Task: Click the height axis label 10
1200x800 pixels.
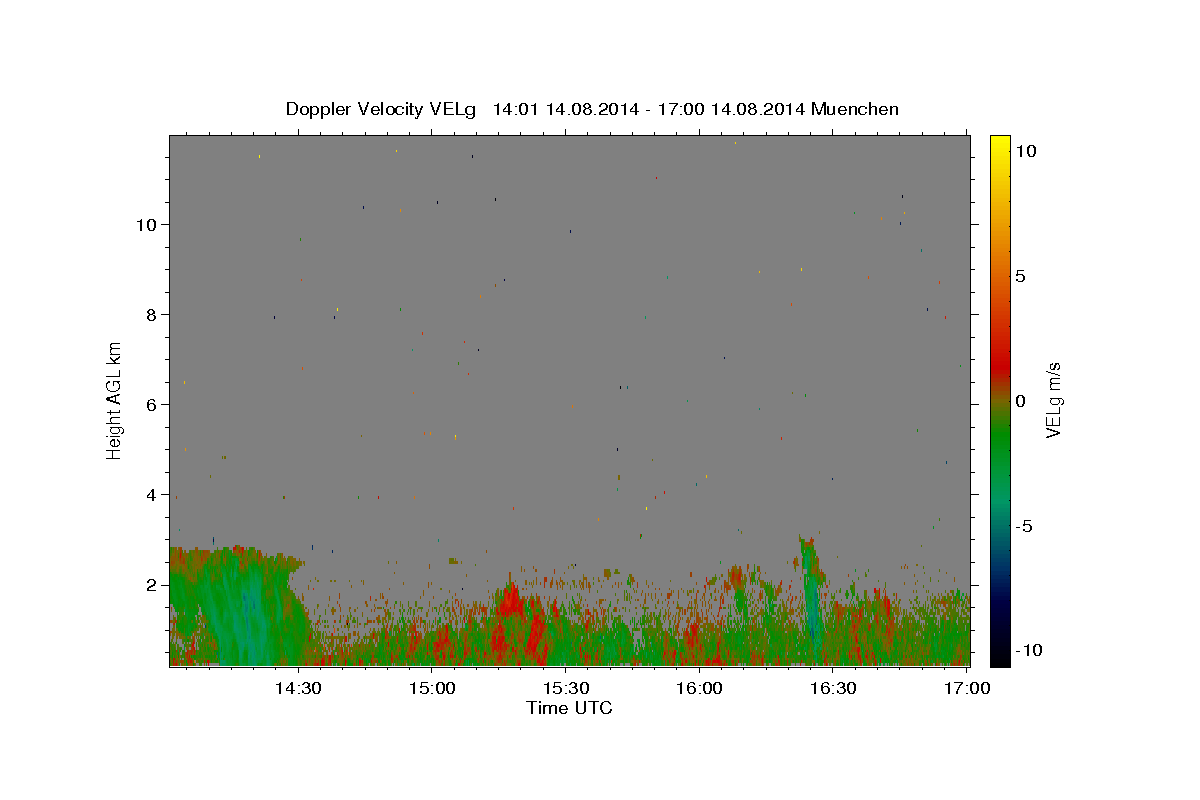Action: click(147, 225)
